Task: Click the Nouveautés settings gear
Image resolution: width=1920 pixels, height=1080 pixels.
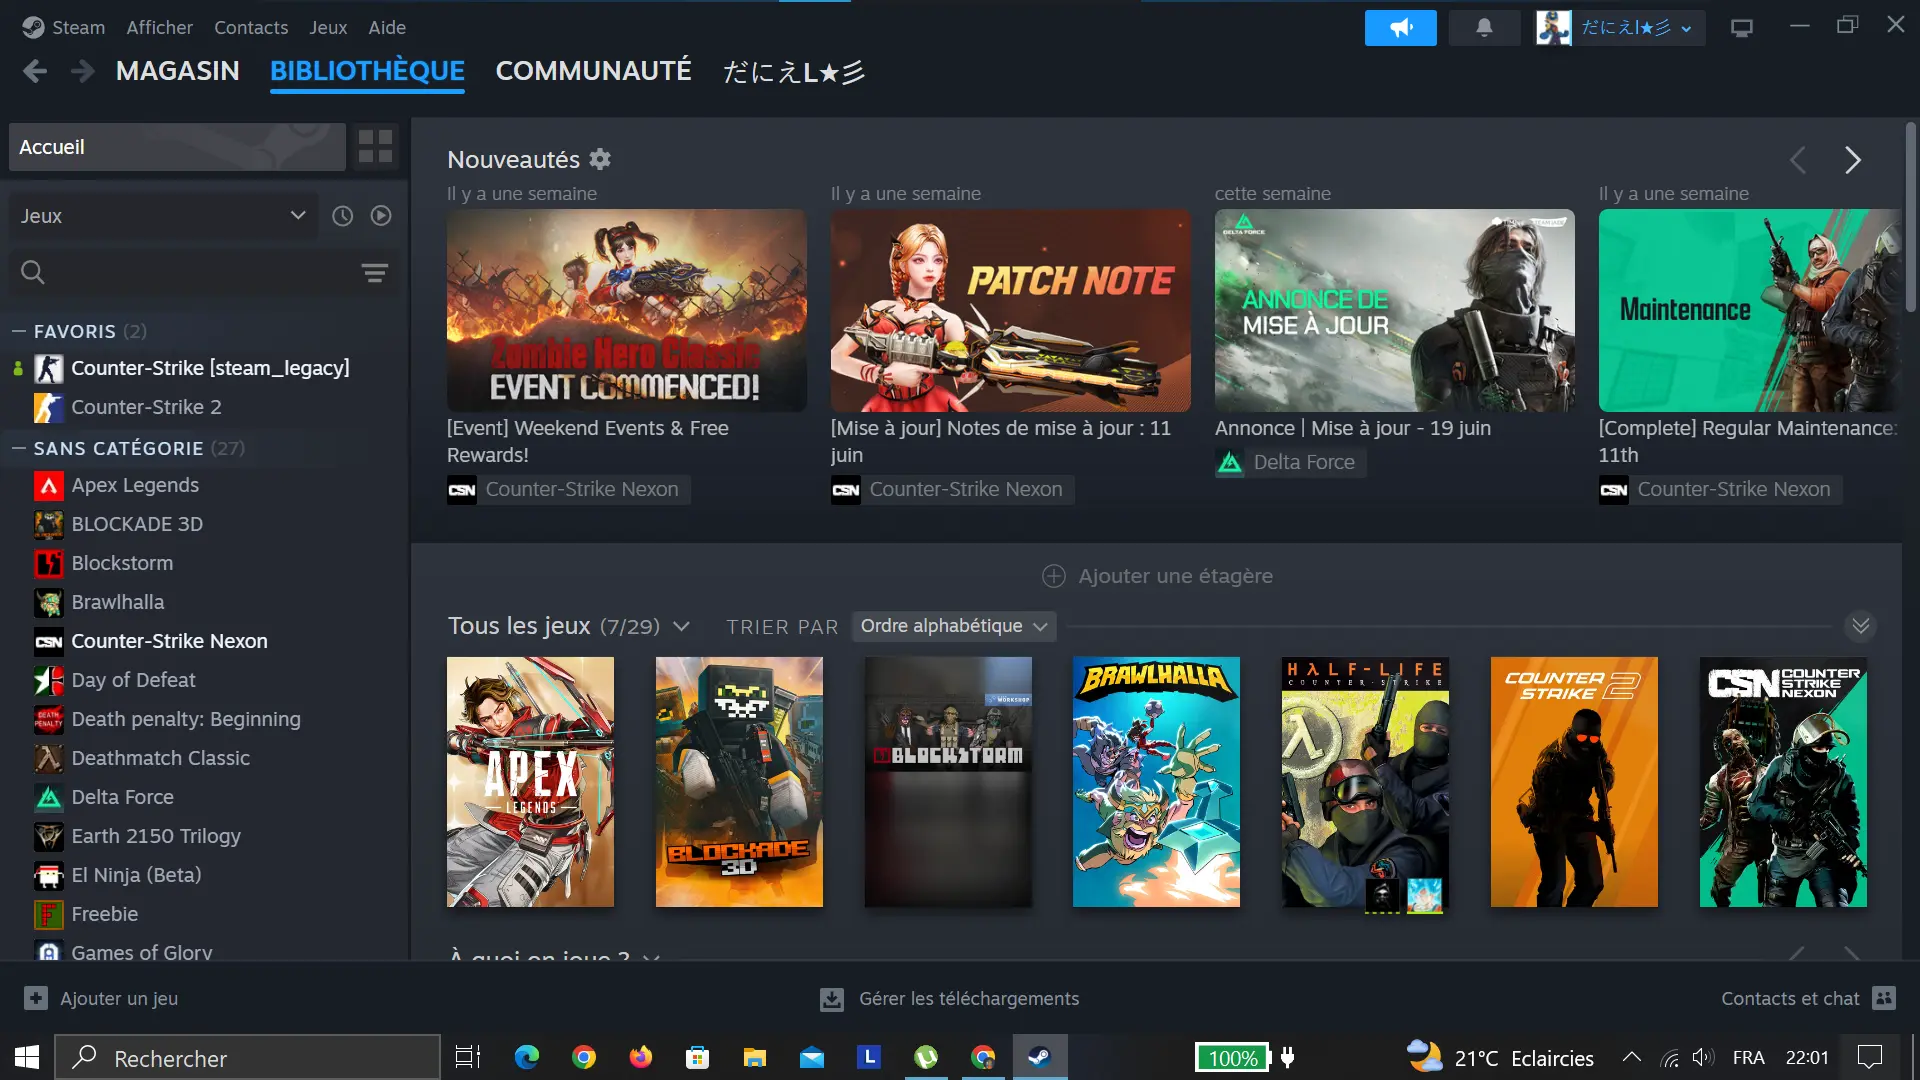Action: 600,159
